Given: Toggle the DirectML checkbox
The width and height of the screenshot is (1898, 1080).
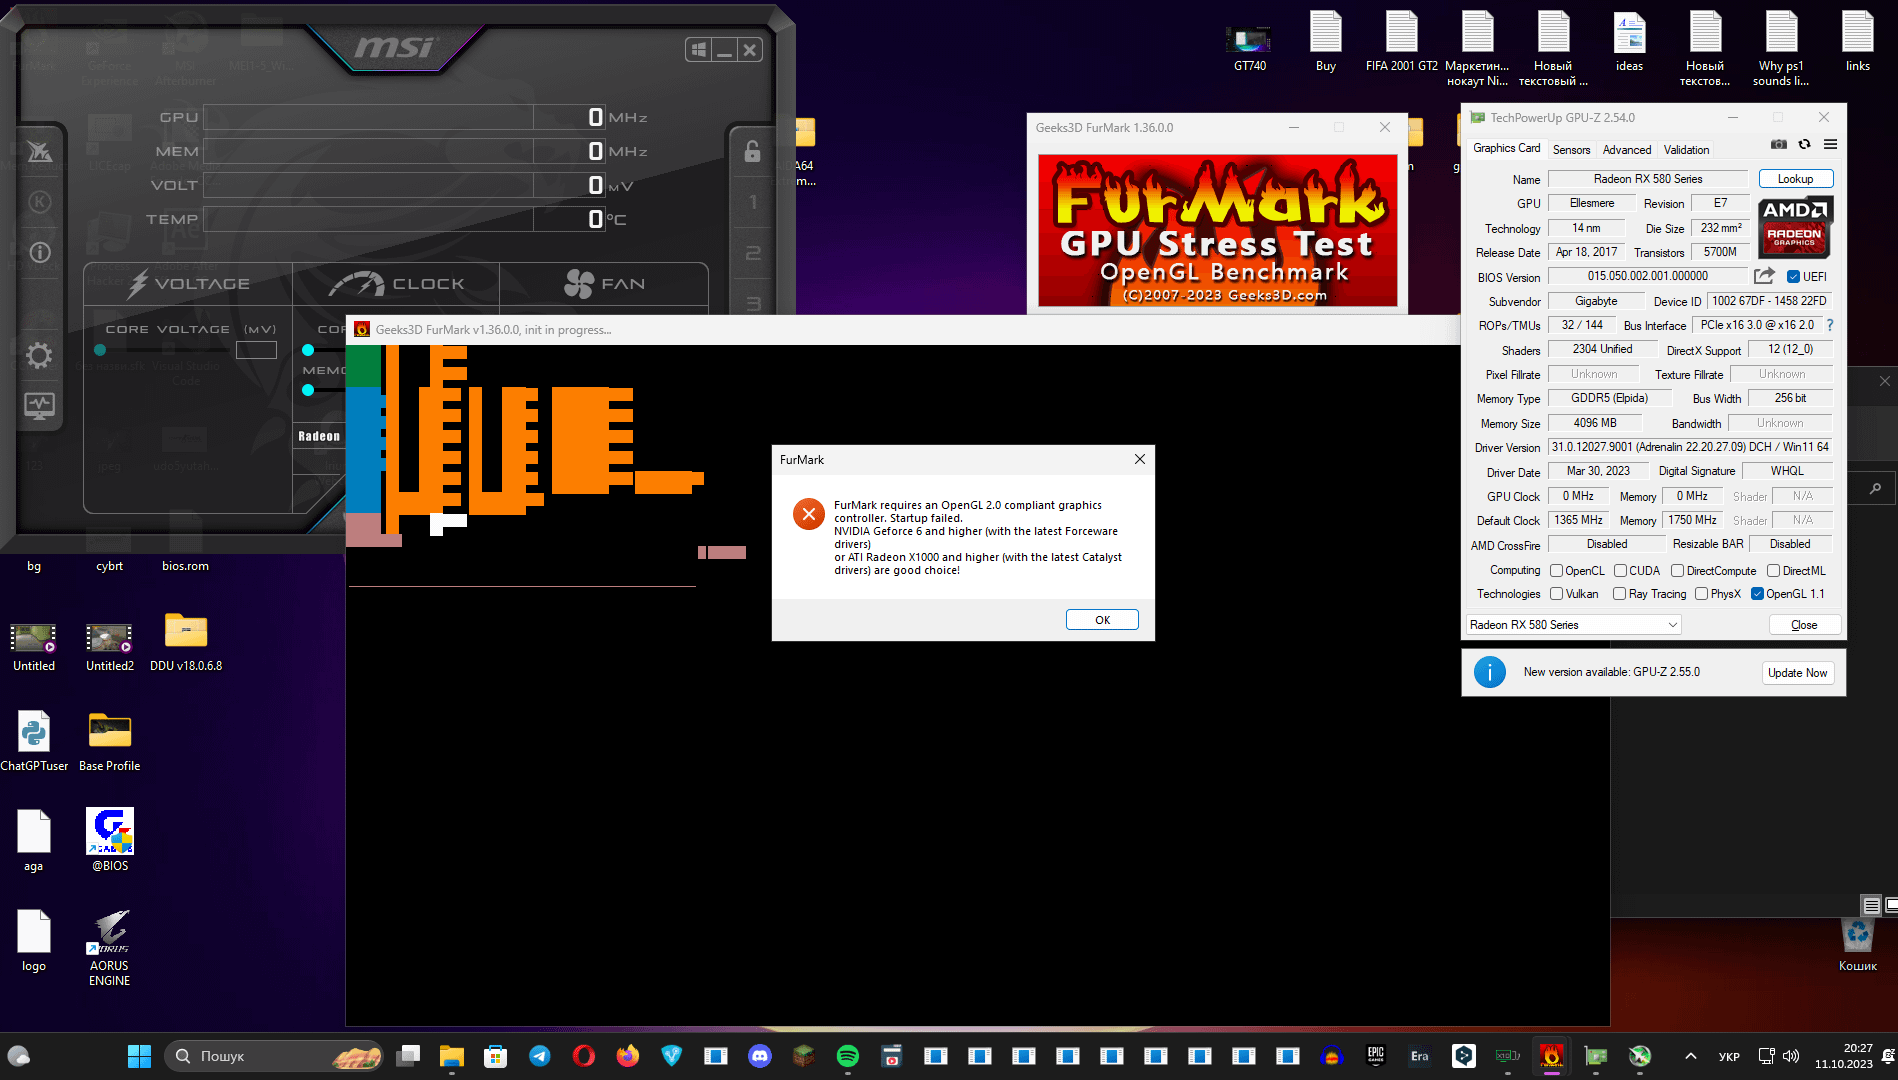Looking at the screenshot, I should [1773, 571].
